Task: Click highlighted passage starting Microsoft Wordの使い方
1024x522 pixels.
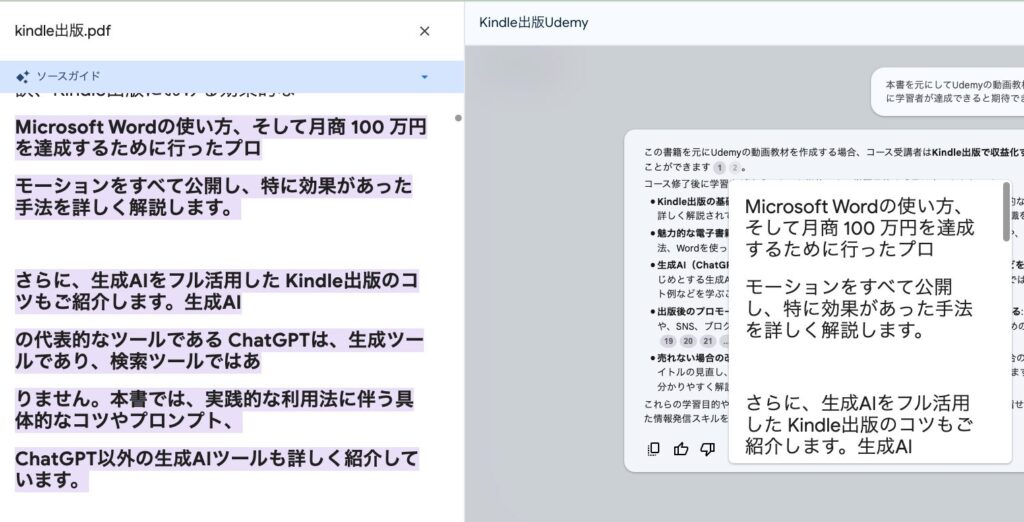Action: [220, 138]
